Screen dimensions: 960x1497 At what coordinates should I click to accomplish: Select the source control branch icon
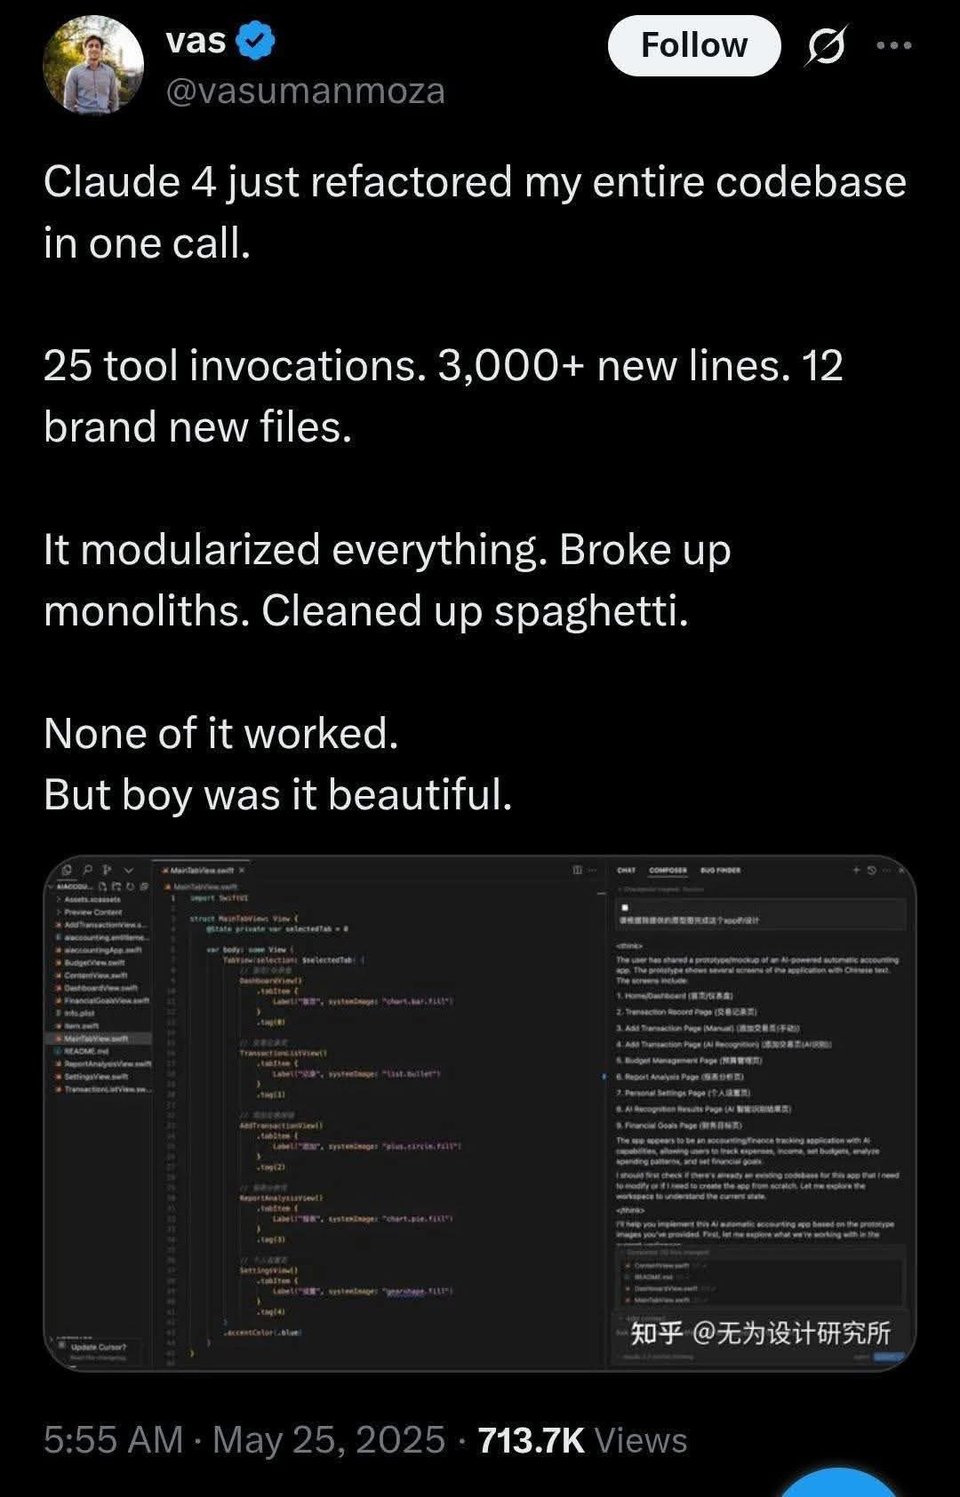[106, 870]
